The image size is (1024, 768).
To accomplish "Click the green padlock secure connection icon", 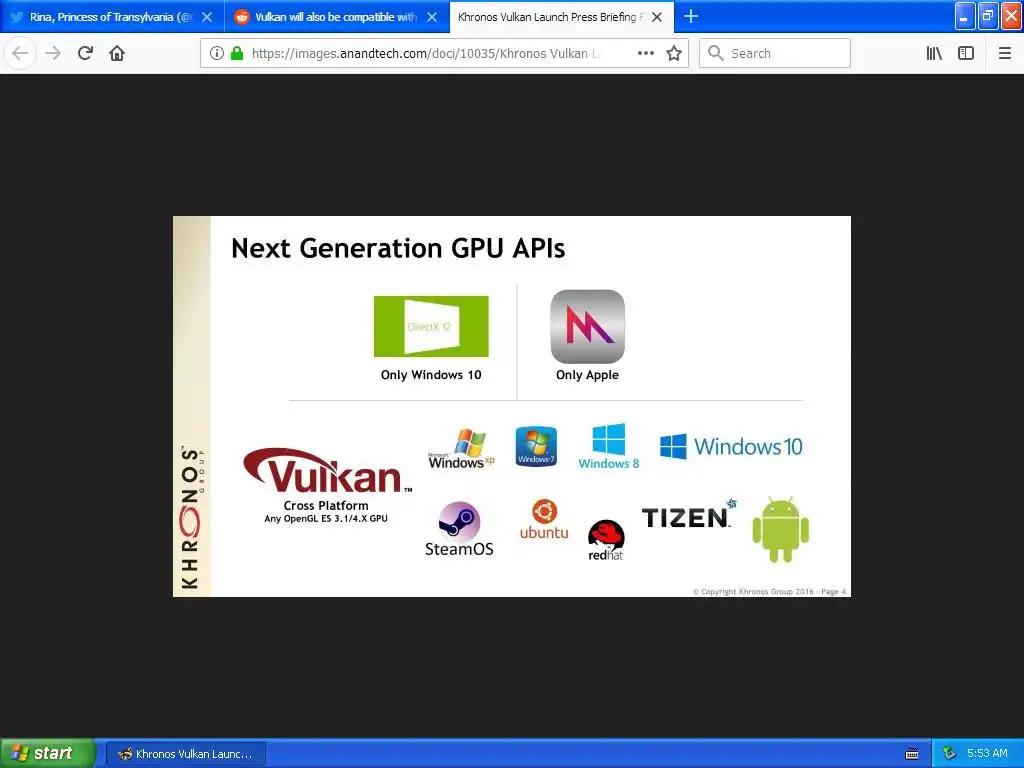I will click(x=238, y=53).
